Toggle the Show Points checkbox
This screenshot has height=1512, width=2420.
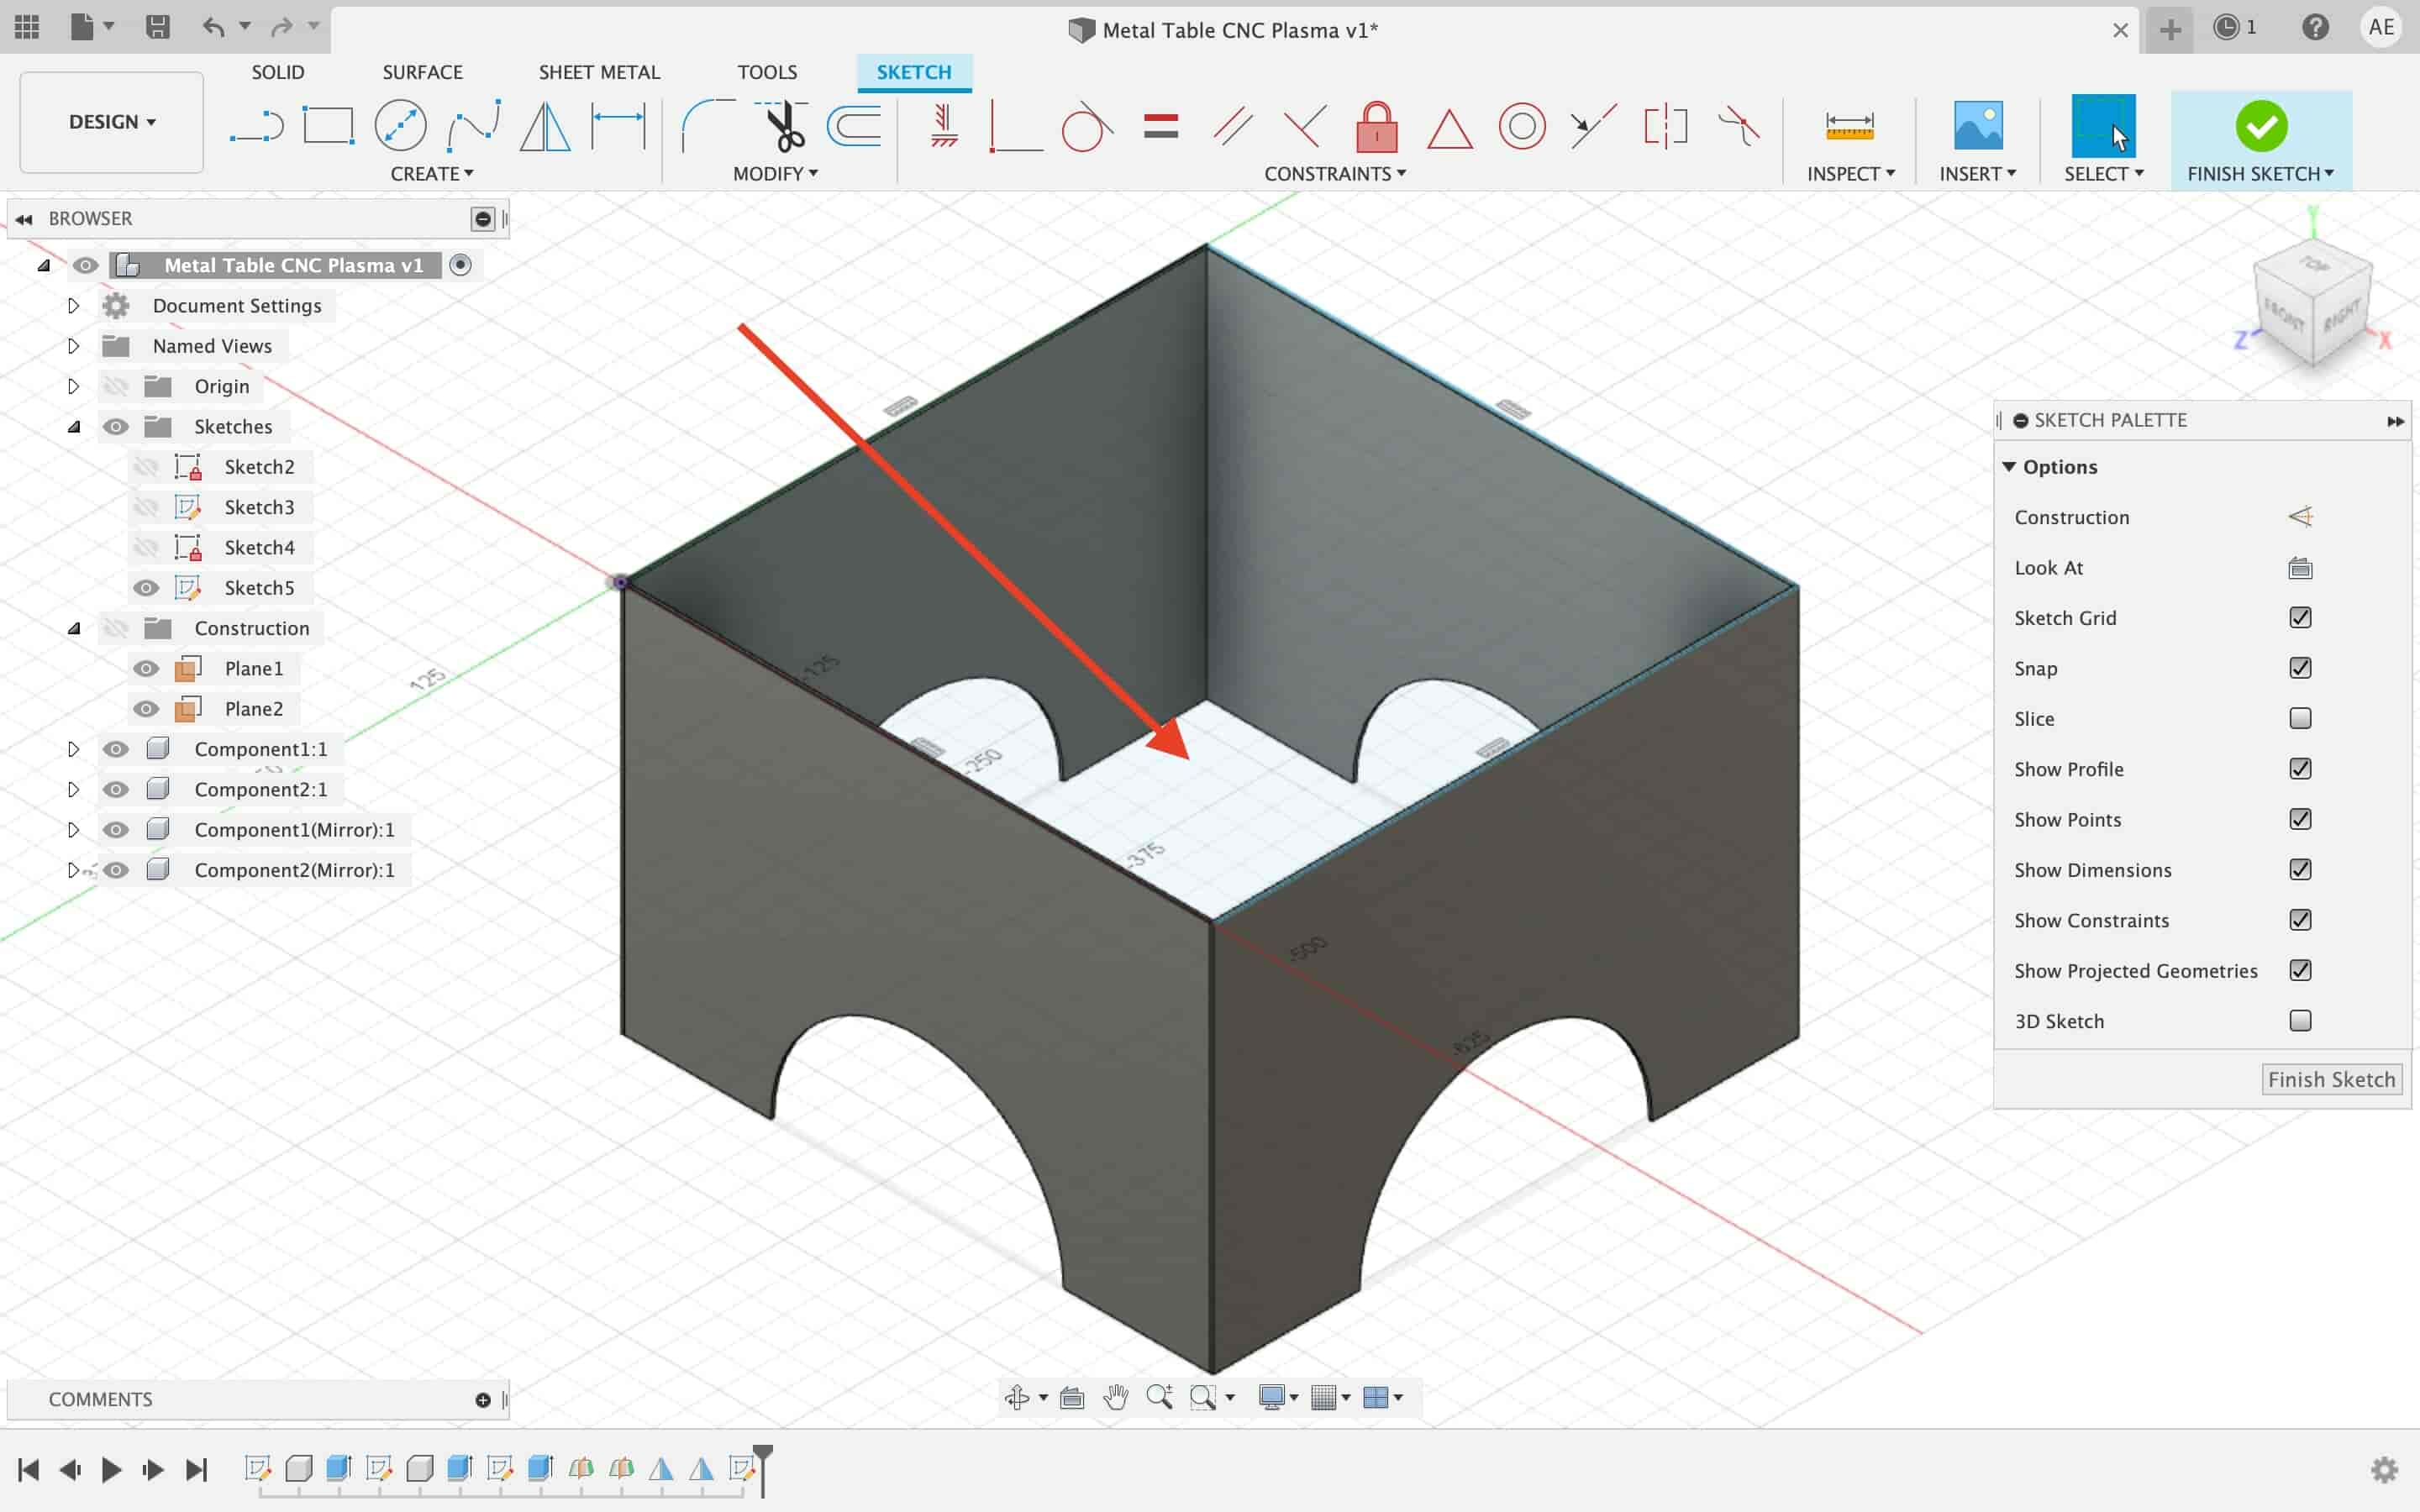click(2300, 819)
